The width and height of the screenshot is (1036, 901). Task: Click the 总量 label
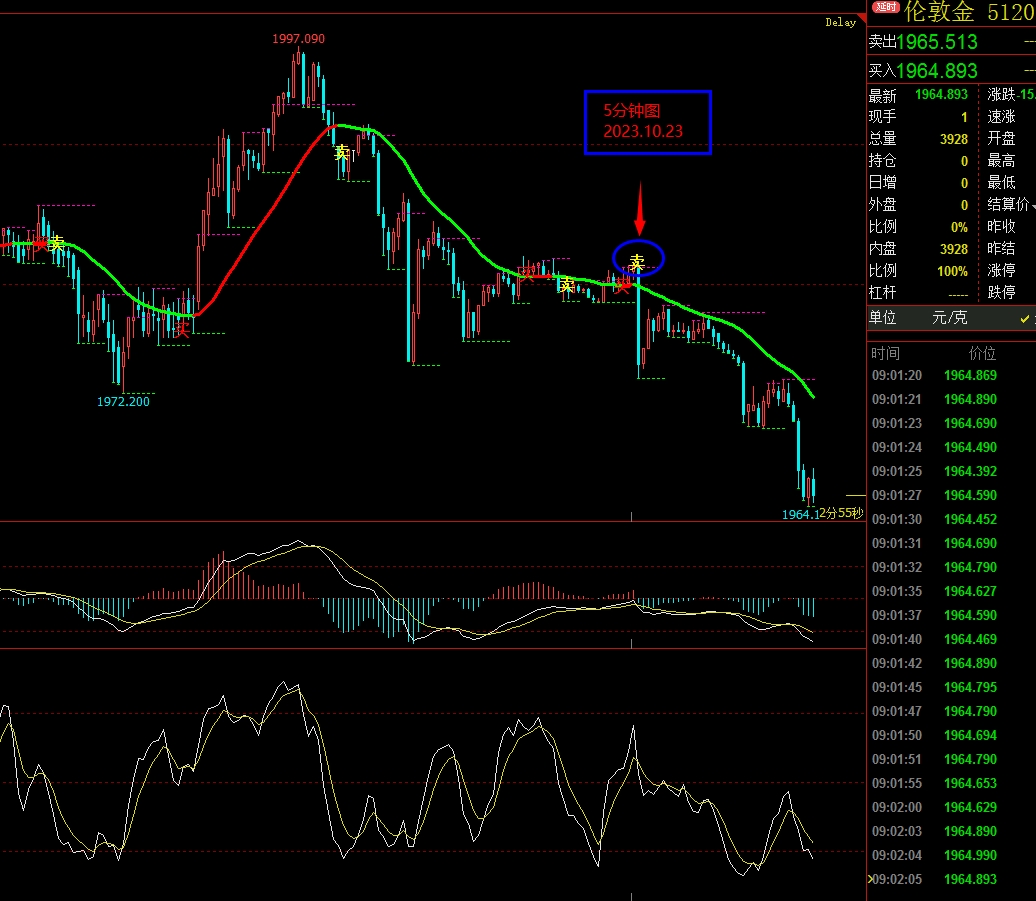tap(883, 139)
